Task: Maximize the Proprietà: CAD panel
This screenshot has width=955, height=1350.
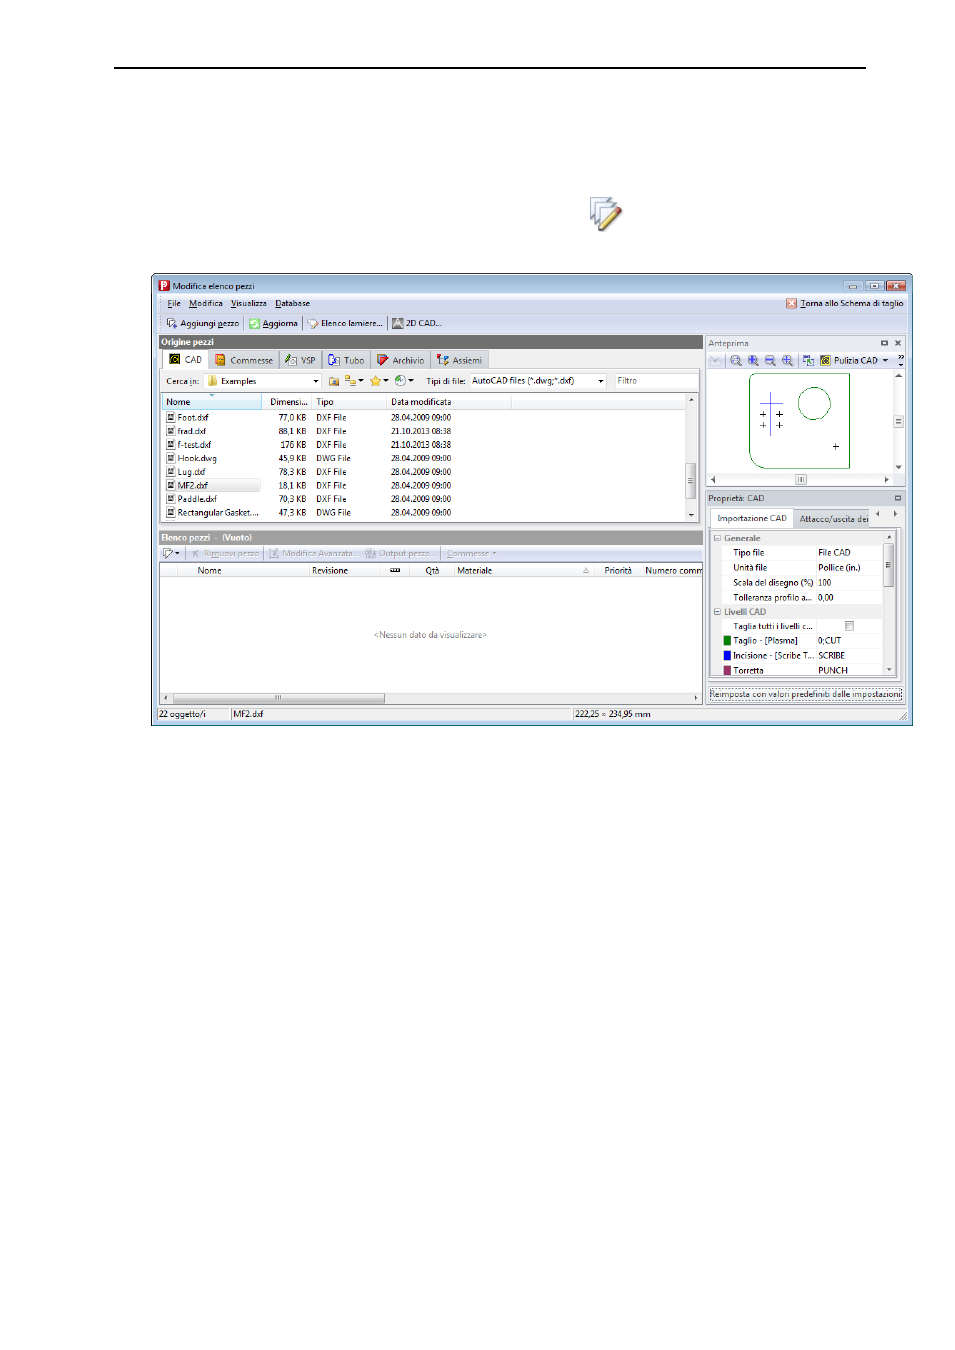Action: coord(898,498)
